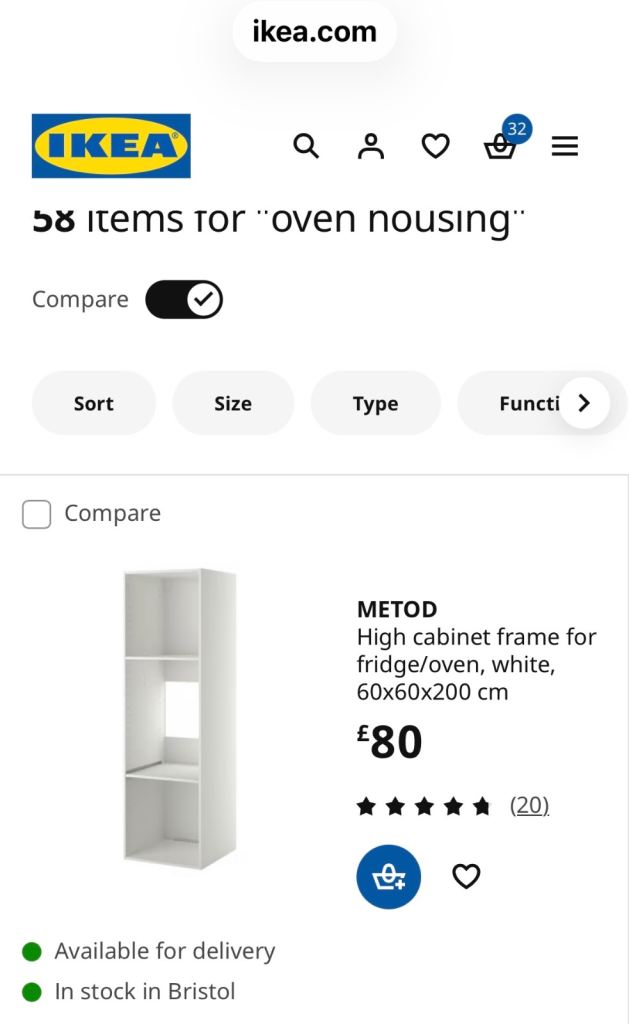Save METOD cabinet to favourites heart
Screen dimensions: 629x1024
click(x=466, y=877)
